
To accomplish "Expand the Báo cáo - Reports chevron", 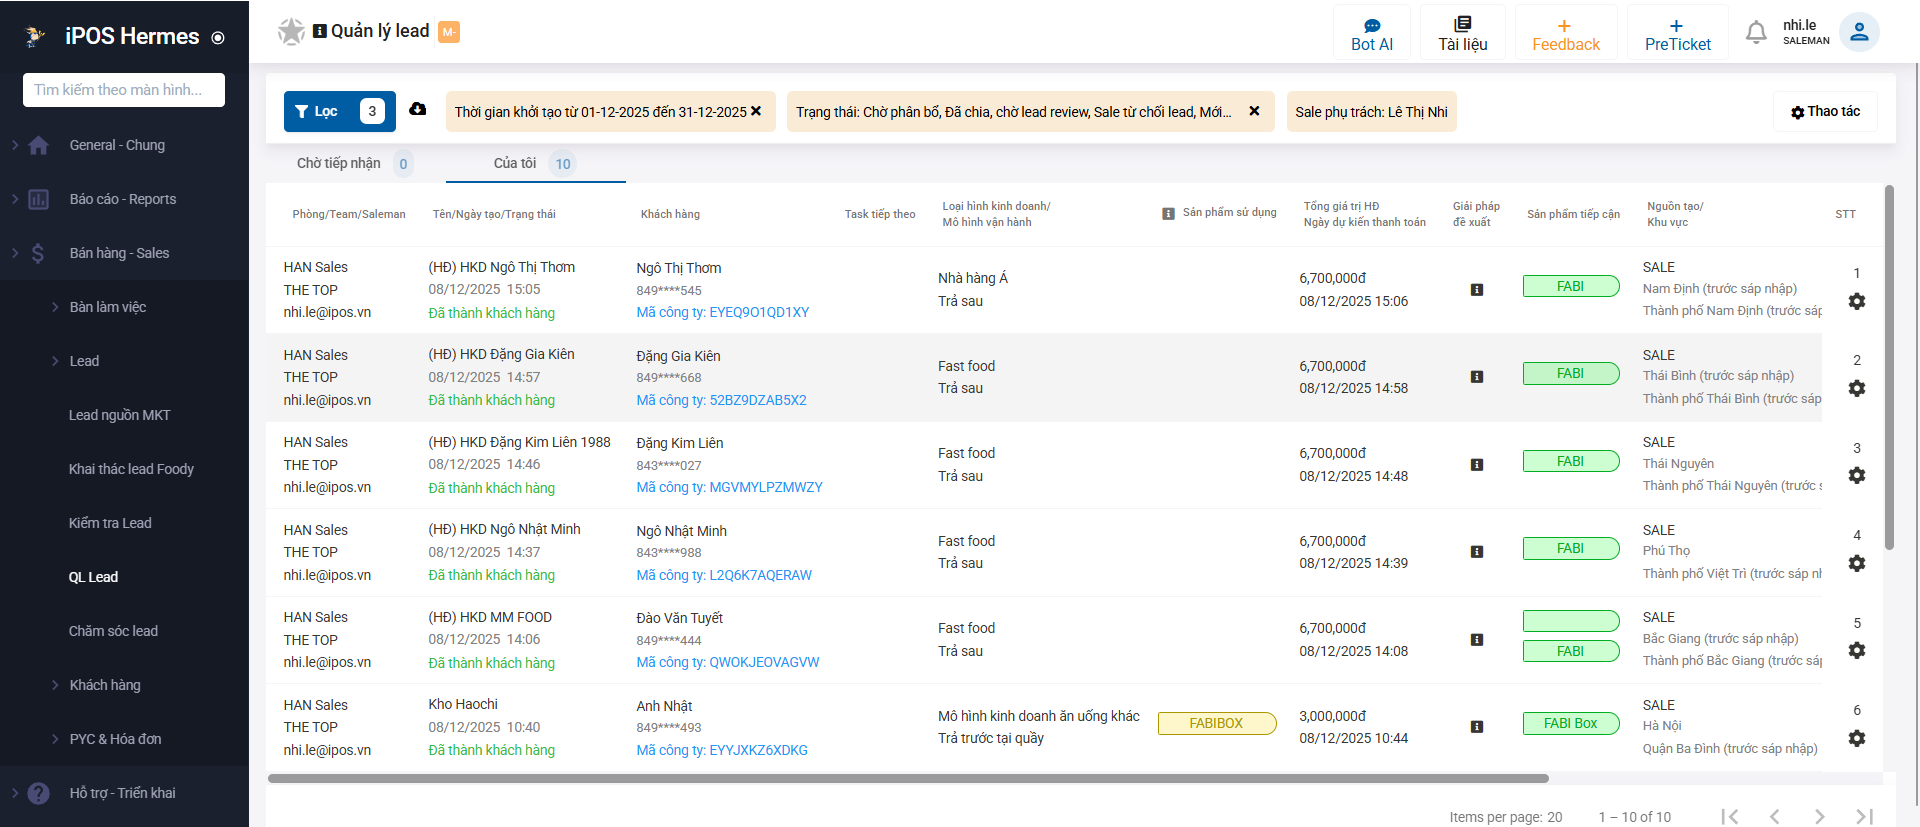I will point(15,199).
